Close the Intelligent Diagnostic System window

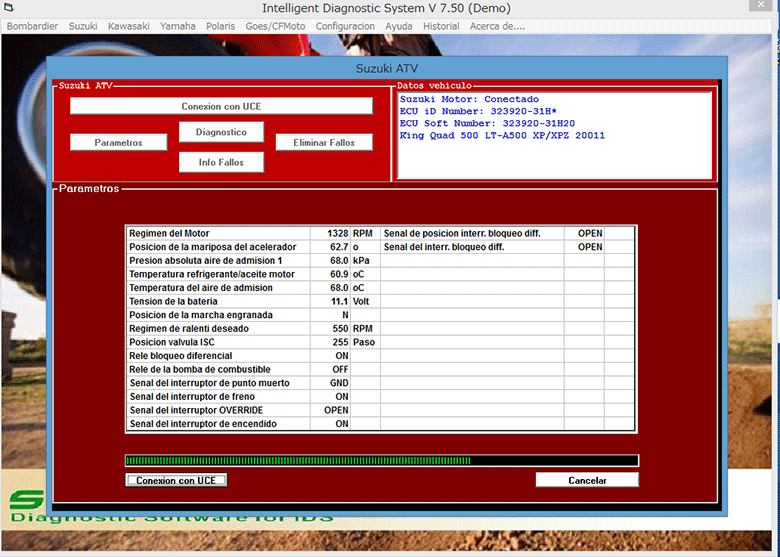coord(761,5)
